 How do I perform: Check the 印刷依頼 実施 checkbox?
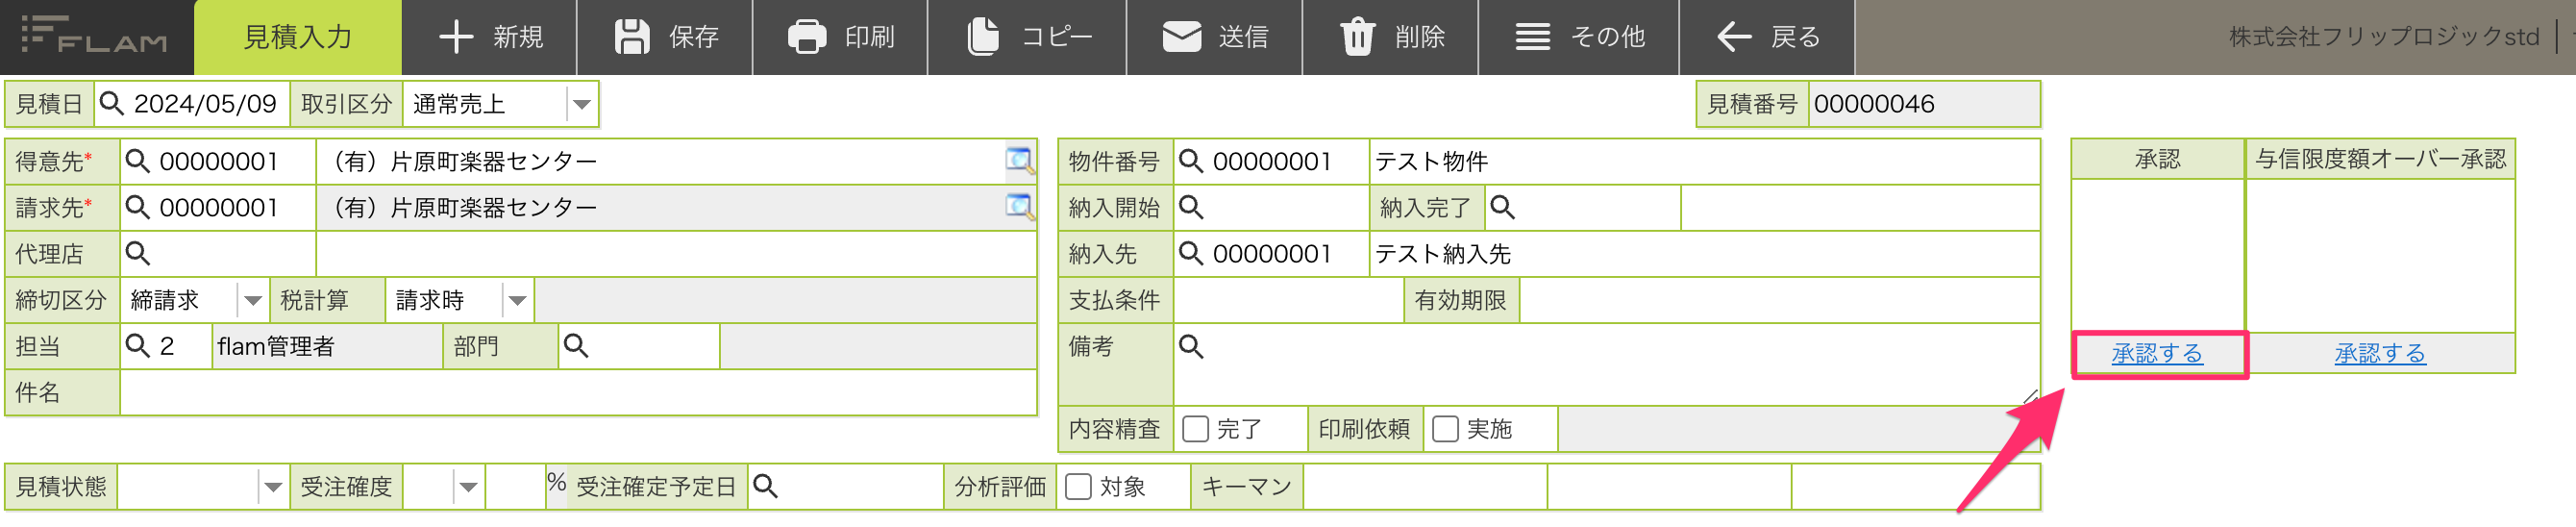1445,430
